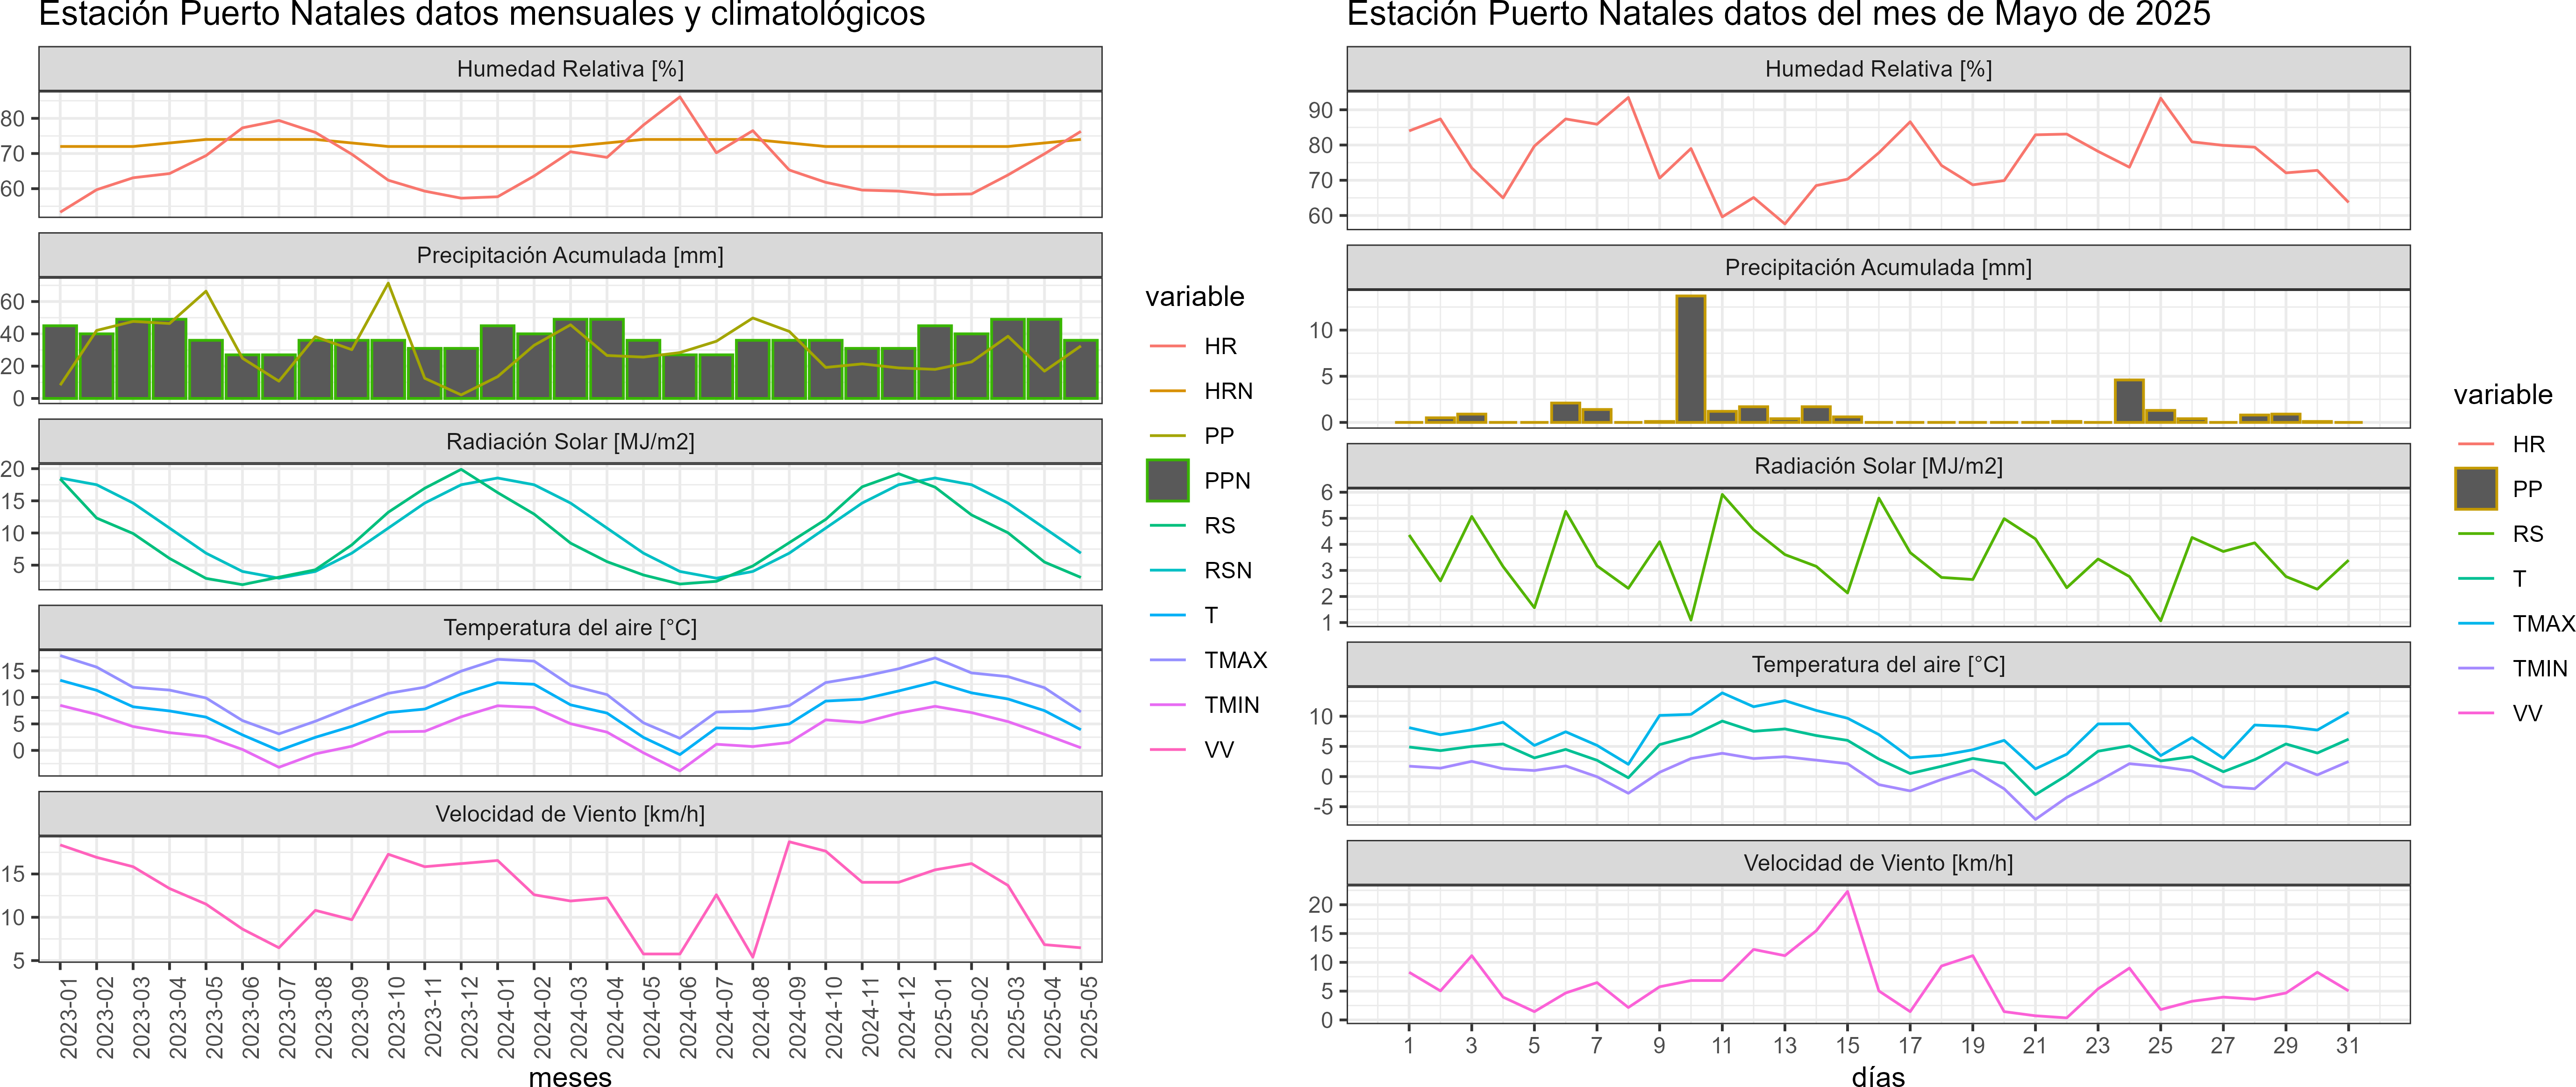
Task: Select the '2024-09' month tick label
Action: click(x=797, y=1017)
